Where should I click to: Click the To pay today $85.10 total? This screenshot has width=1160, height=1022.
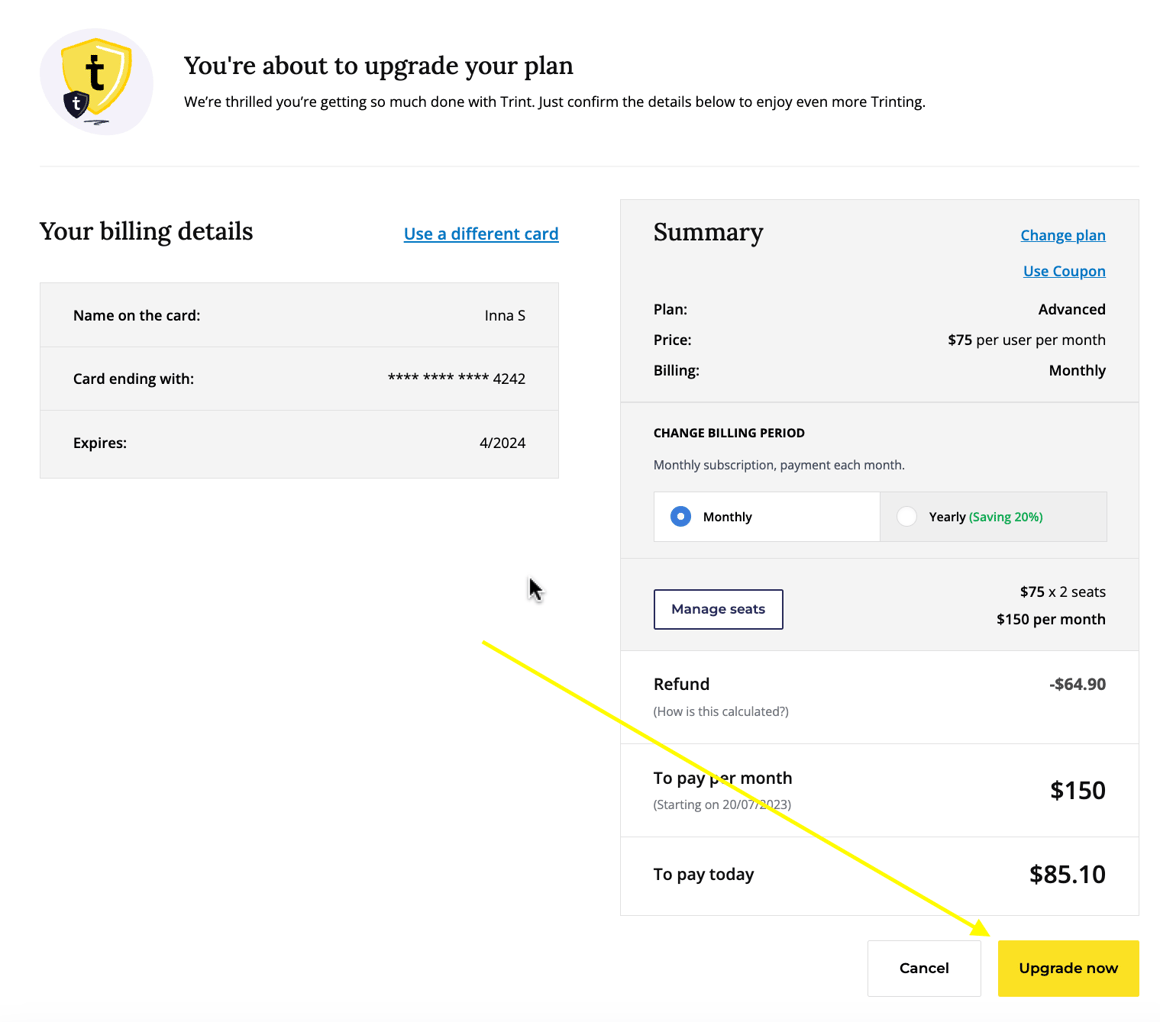point(1067,874)
